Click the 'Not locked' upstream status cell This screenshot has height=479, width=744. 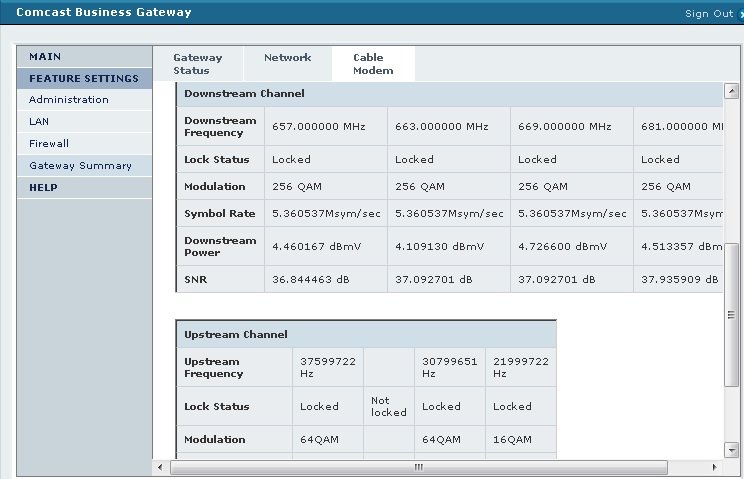pos(388,406)
